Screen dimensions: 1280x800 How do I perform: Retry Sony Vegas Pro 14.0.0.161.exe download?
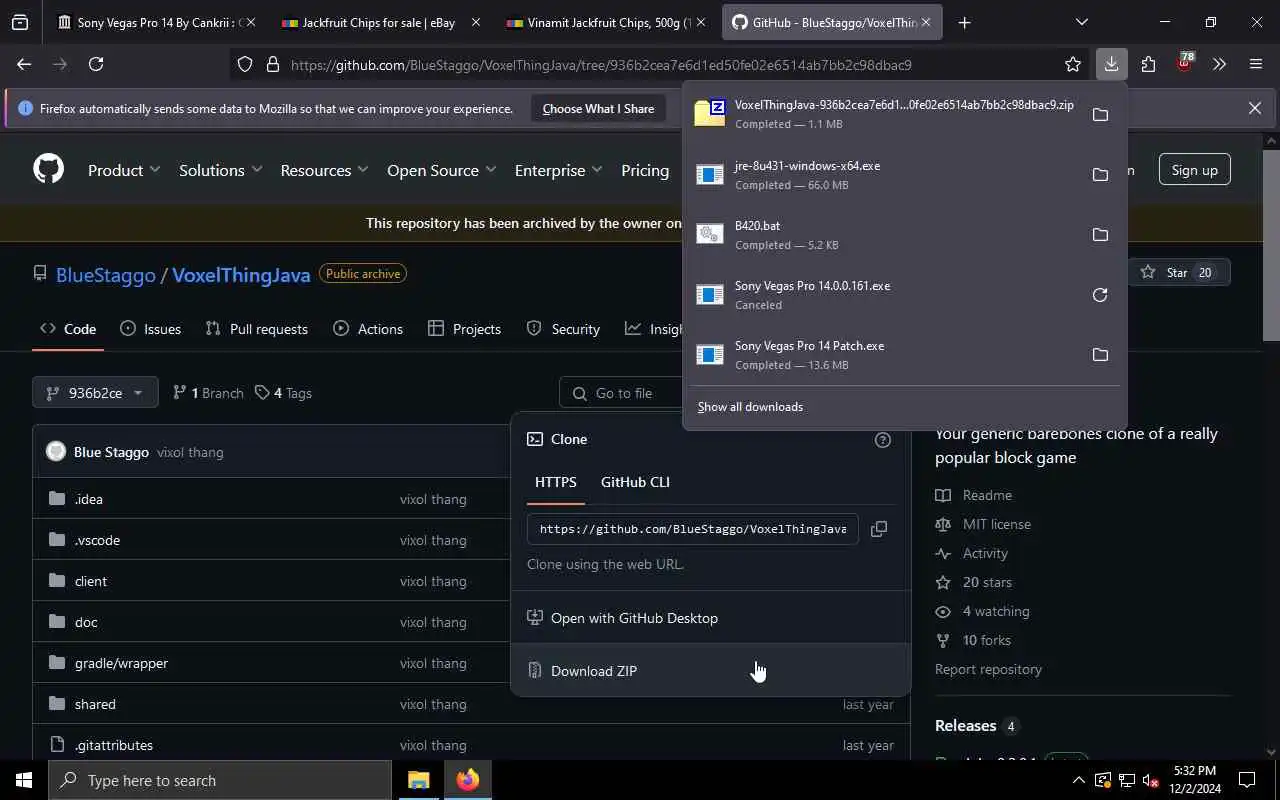tap(1100, 294)
